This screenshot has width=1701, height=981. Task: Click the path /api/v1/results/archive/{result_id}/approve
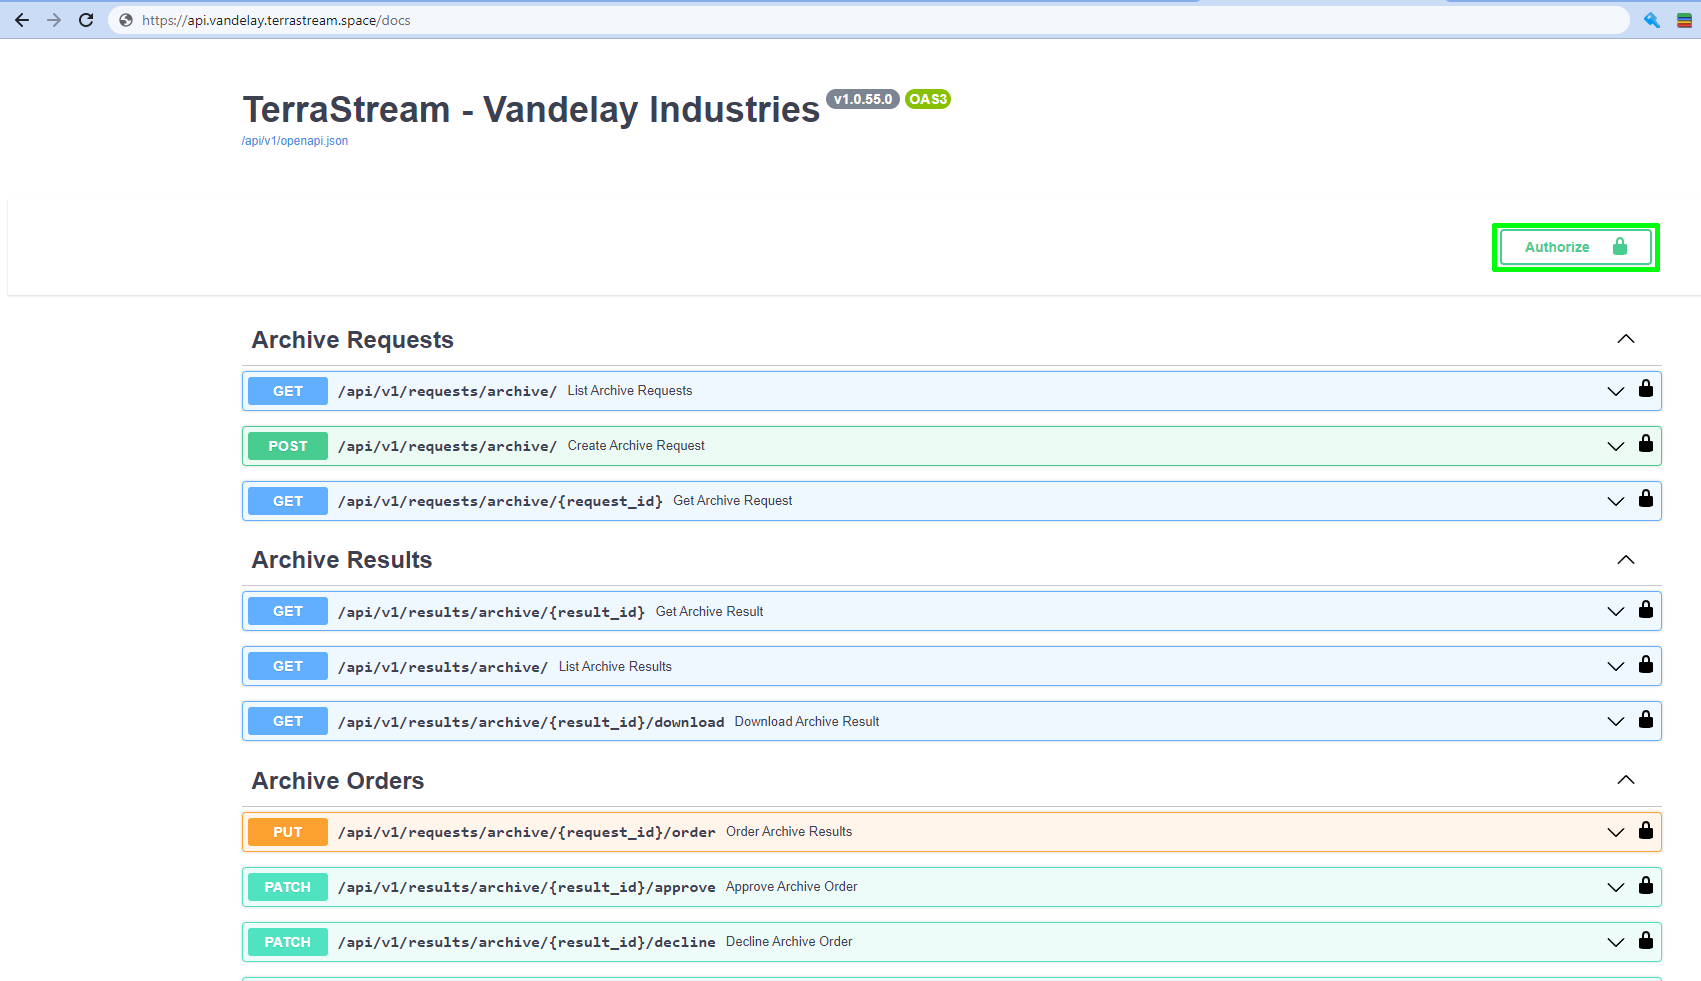click(527, 887)
